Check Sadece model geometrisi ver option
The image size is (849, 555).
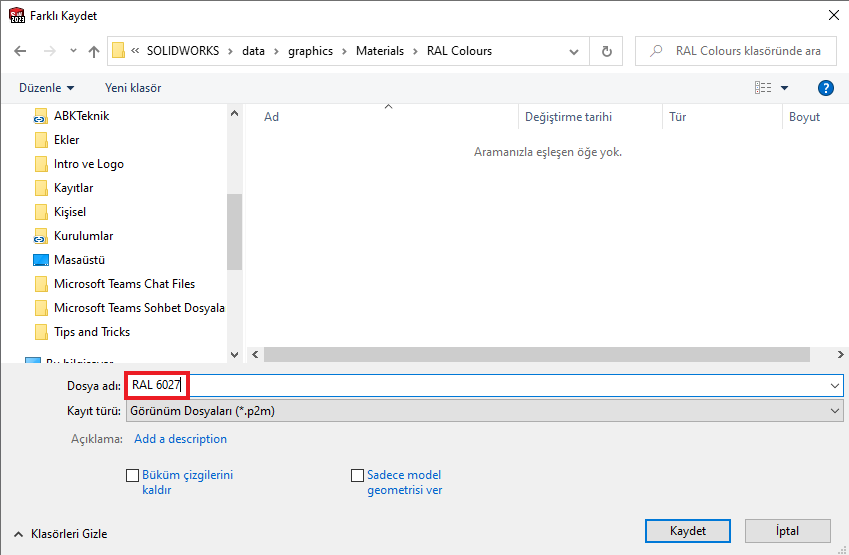(358, 476)
